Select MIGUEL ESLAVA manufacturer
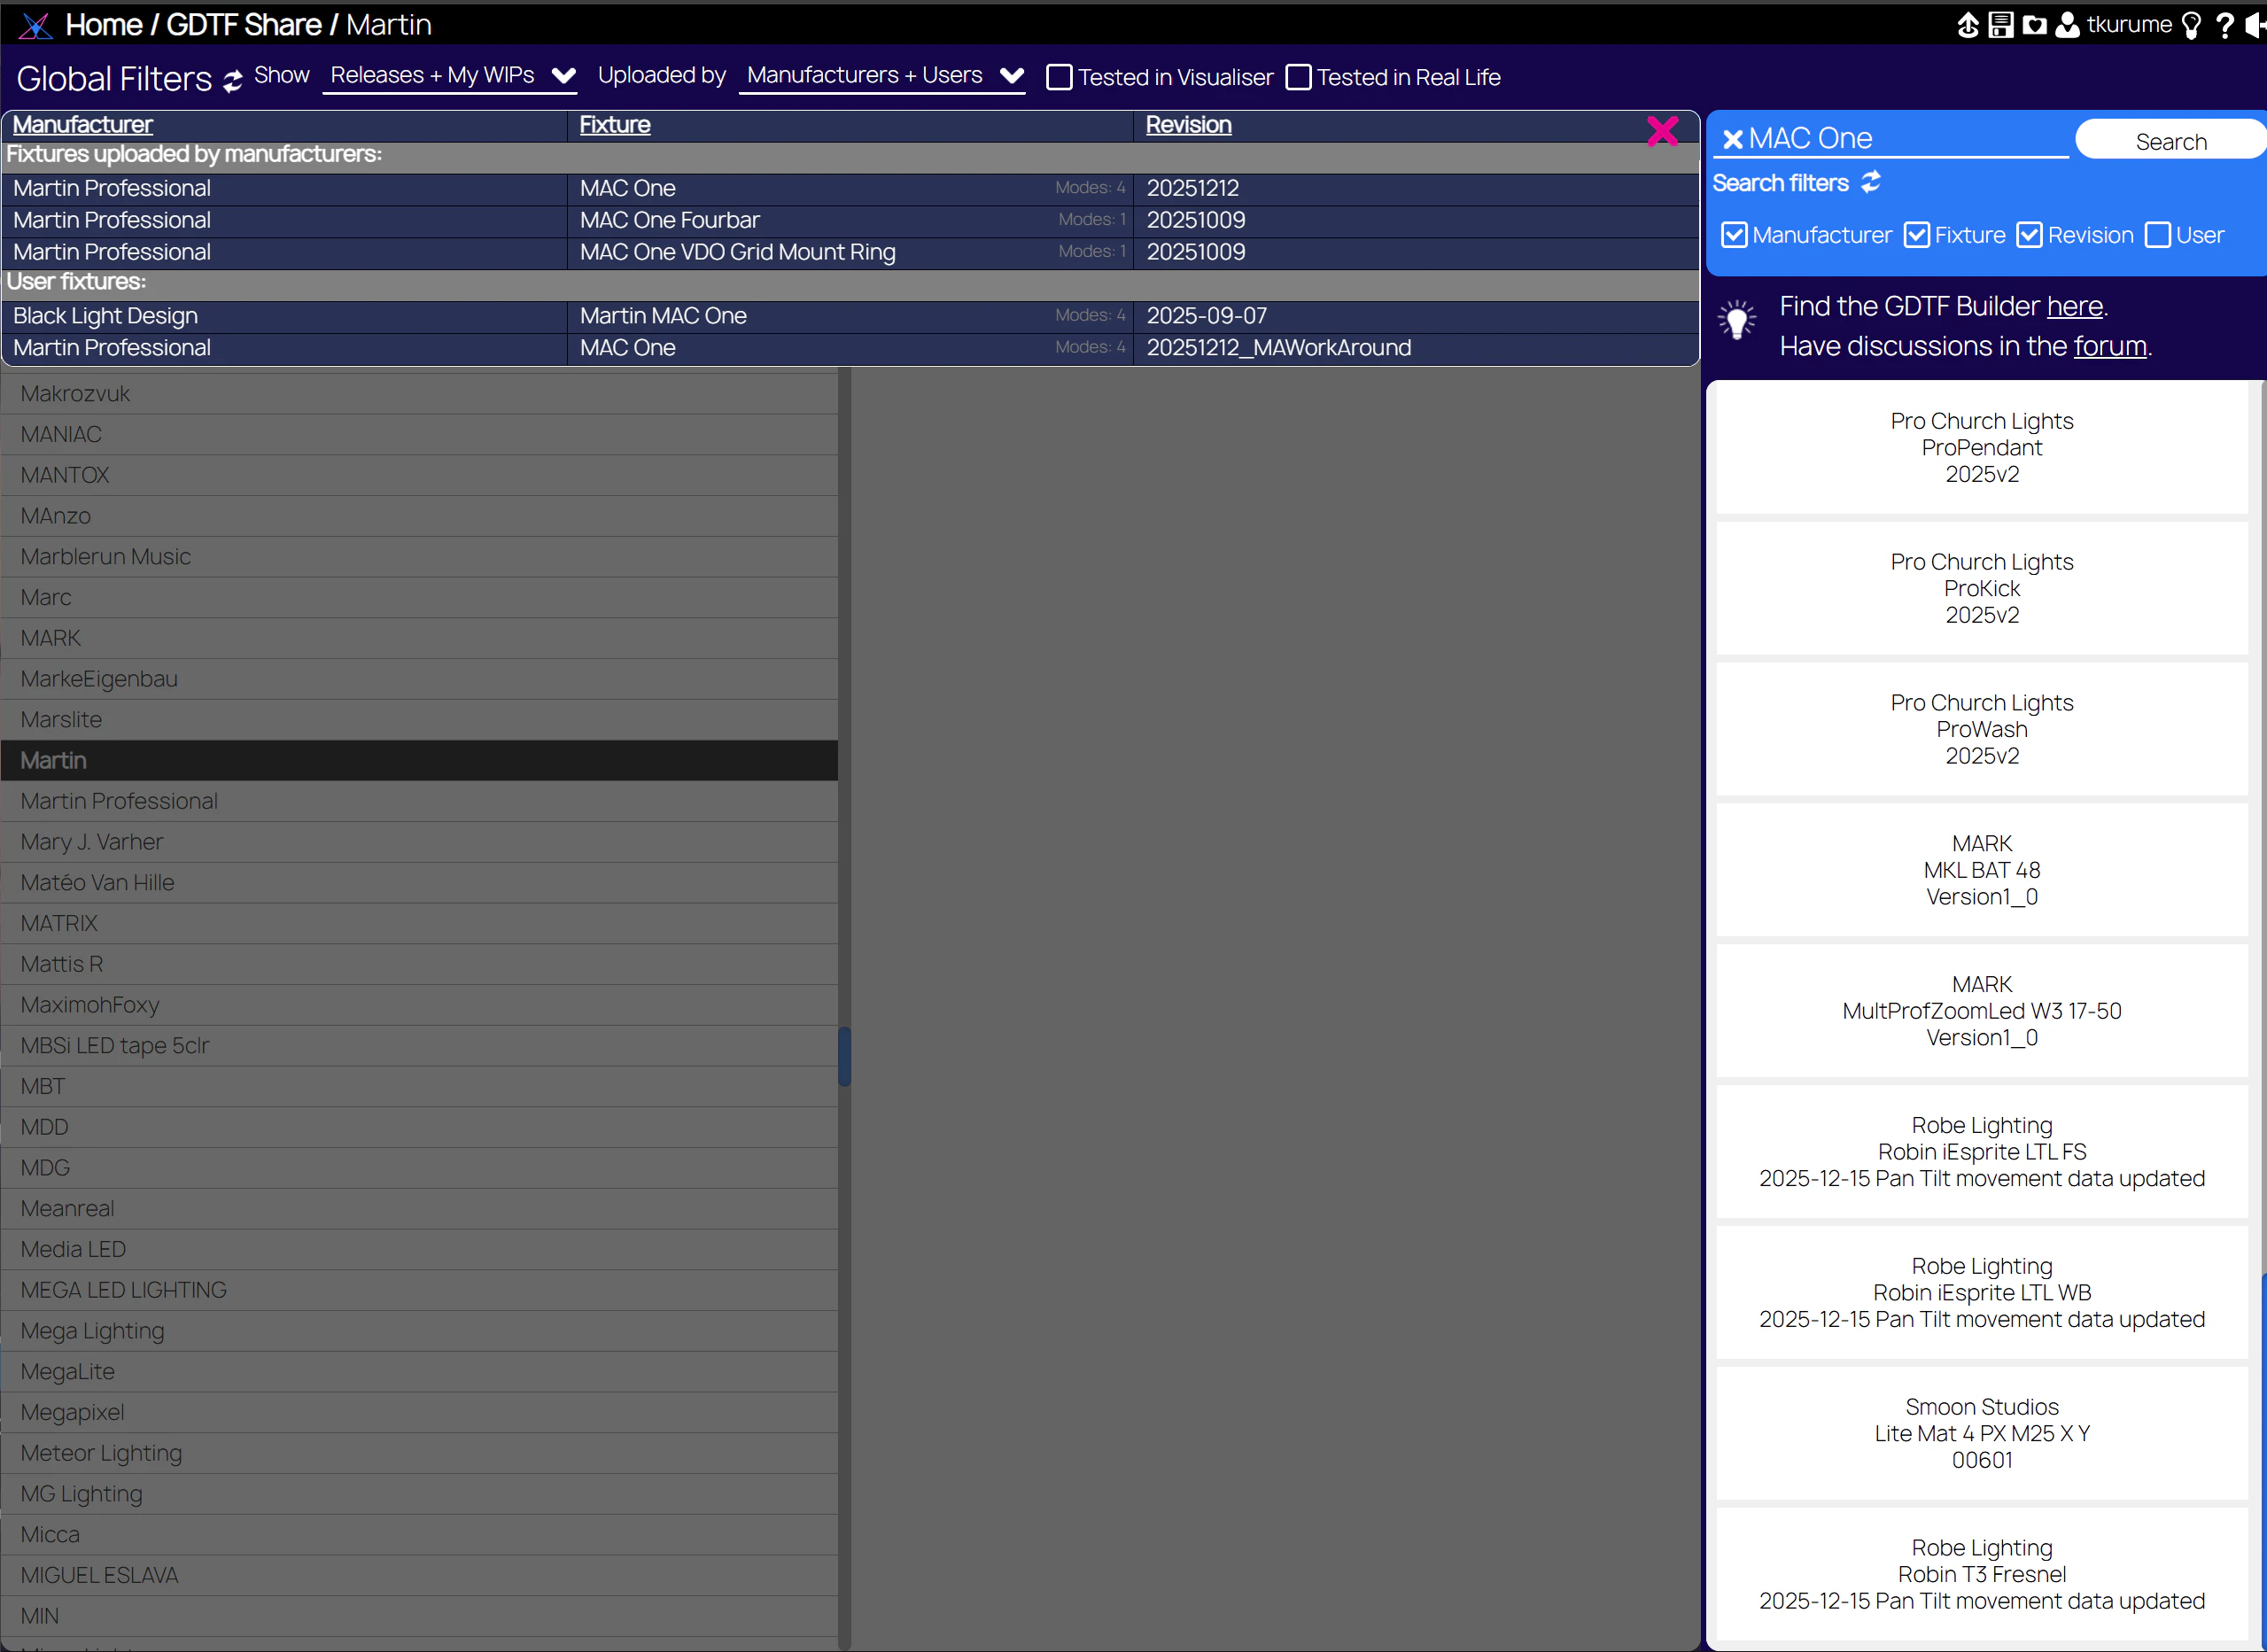The height and width of the screenshot is (1652, 2267). (x=419, y=1575)
